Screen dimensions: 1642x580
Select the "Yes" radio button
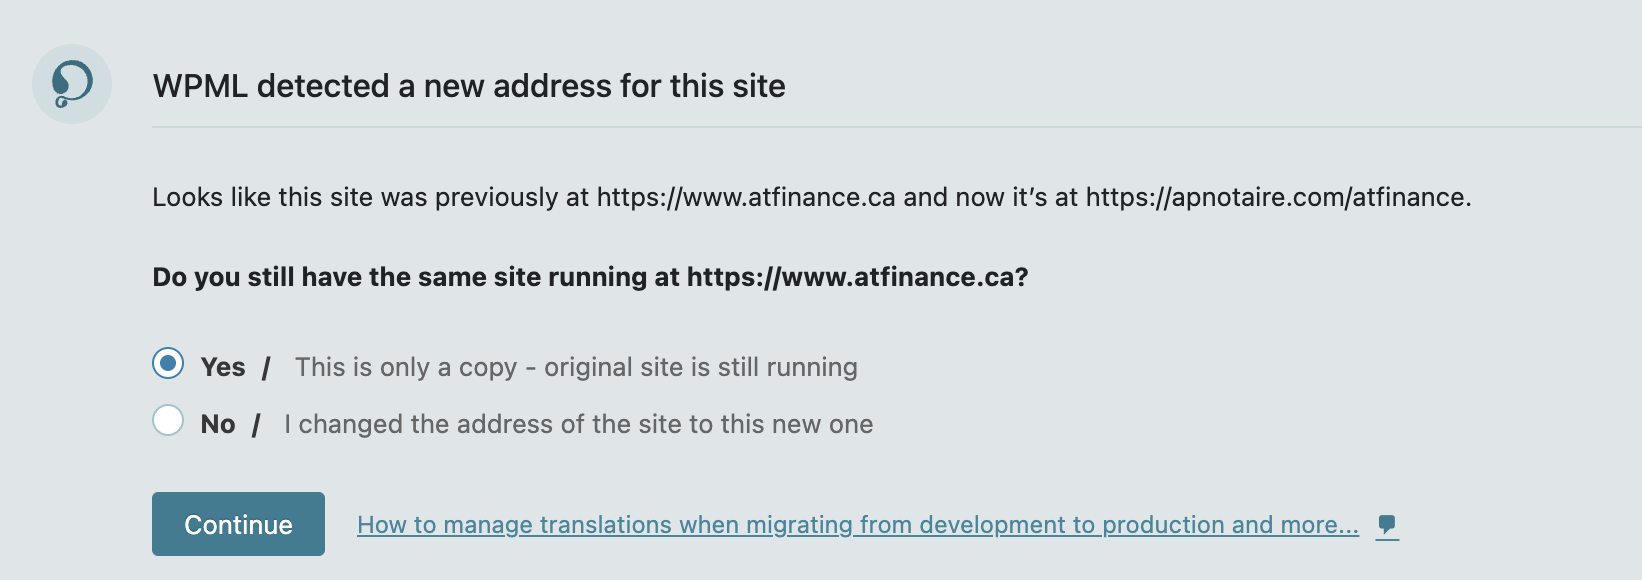tap(168, 364)
